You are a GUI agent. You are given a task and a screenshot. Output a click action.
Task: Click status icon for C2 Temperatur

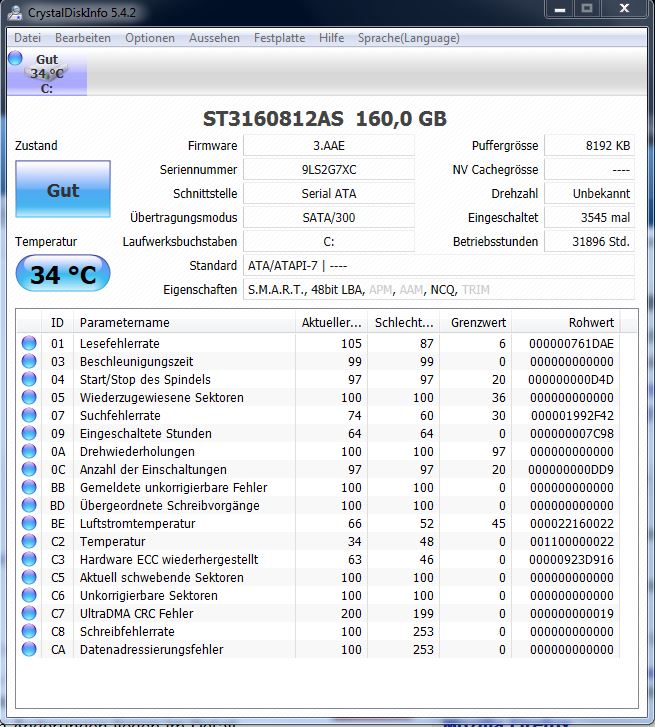click(x=29, y=541)
